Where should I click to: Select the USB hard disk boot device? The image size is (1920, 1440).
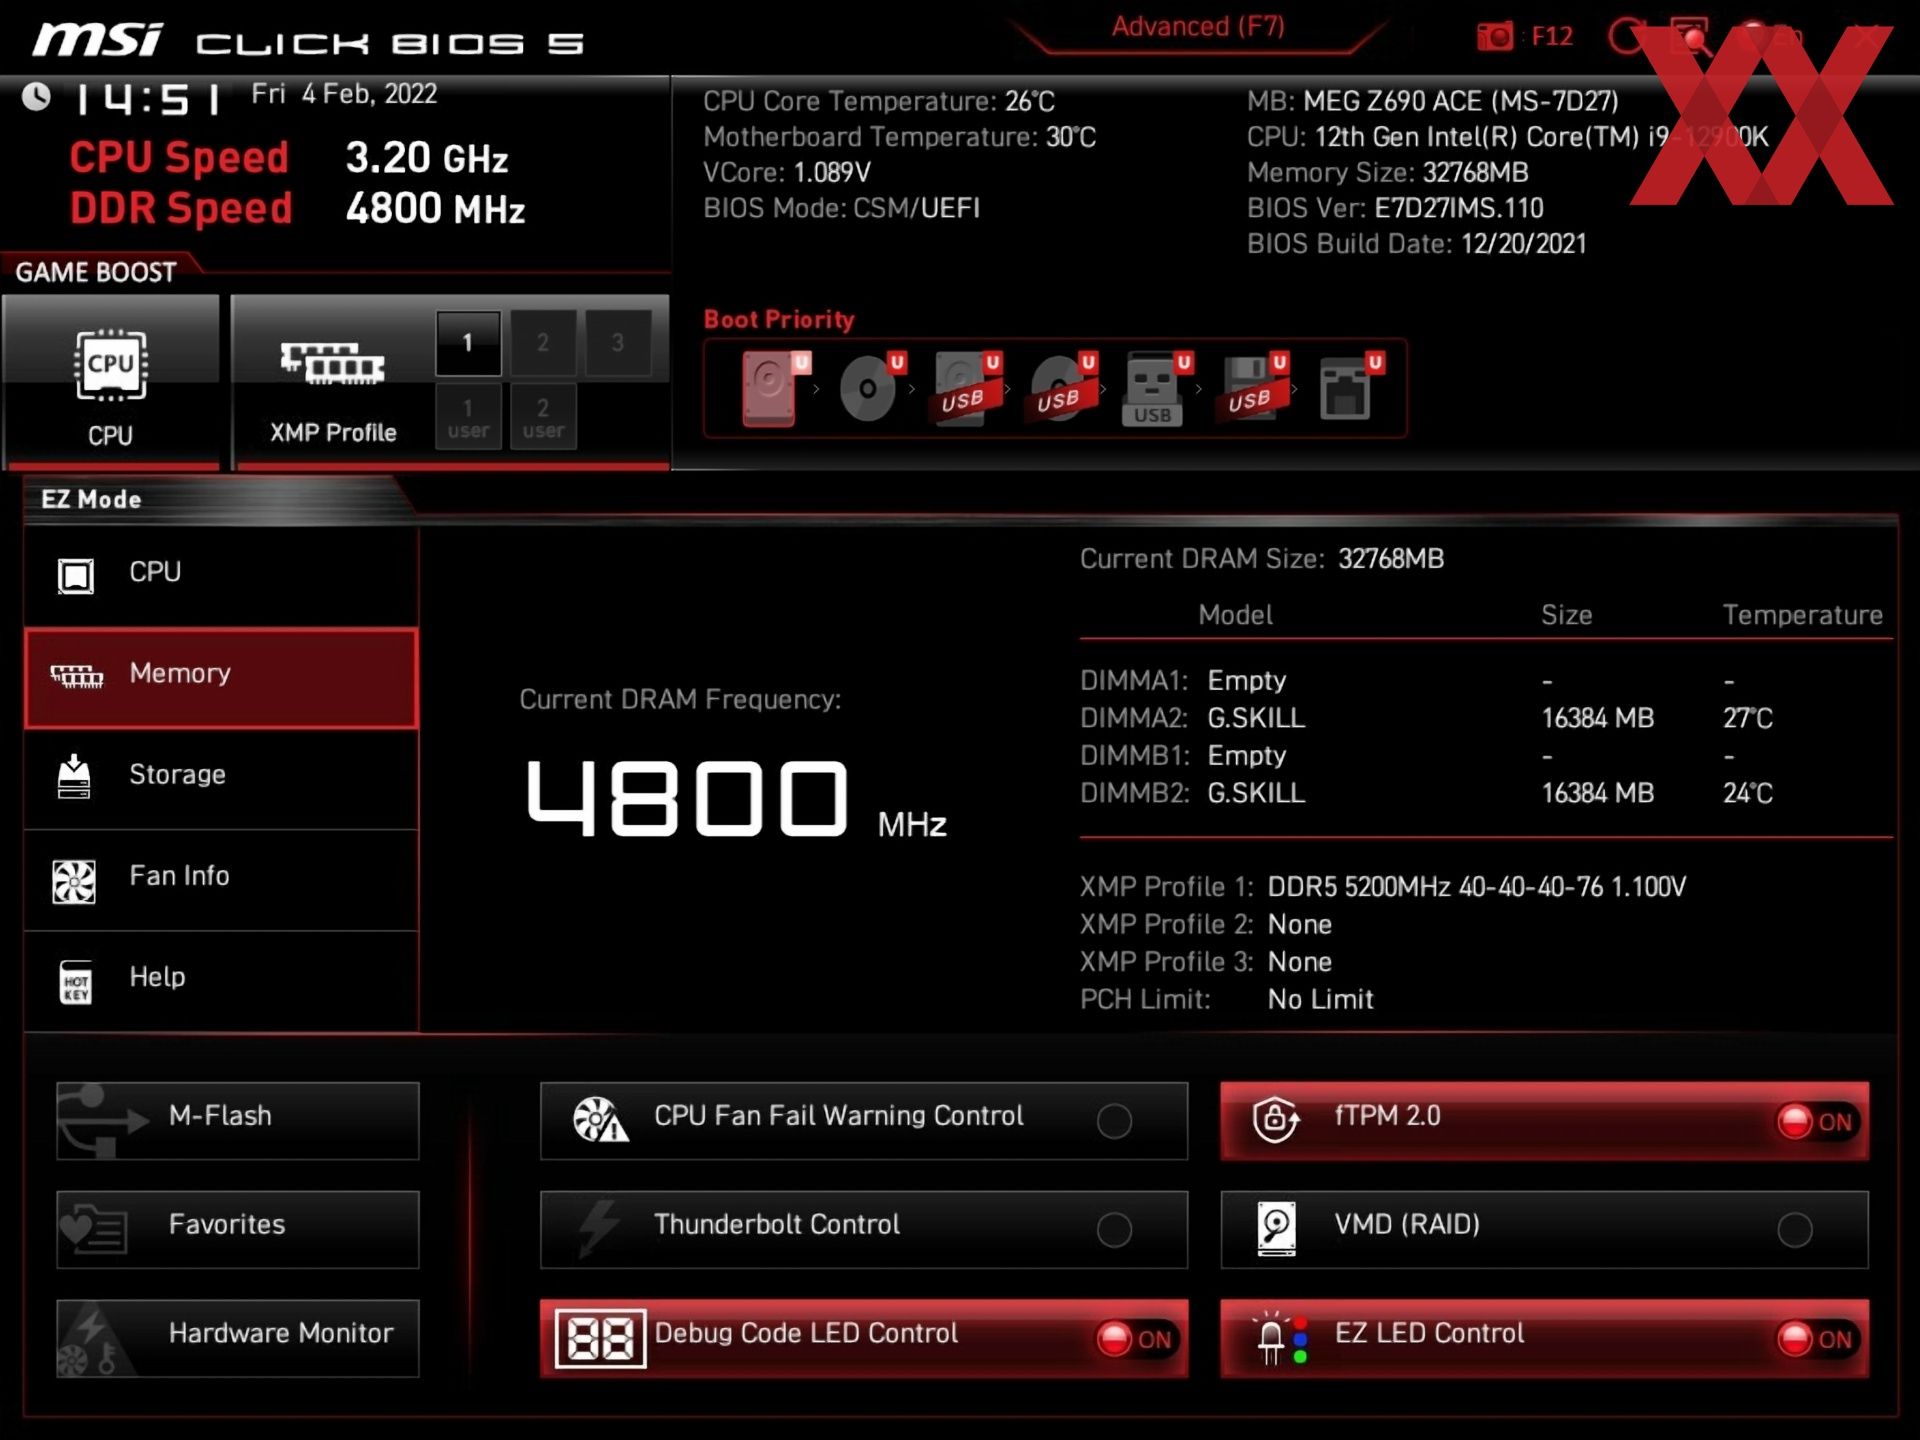click(966, 389)
